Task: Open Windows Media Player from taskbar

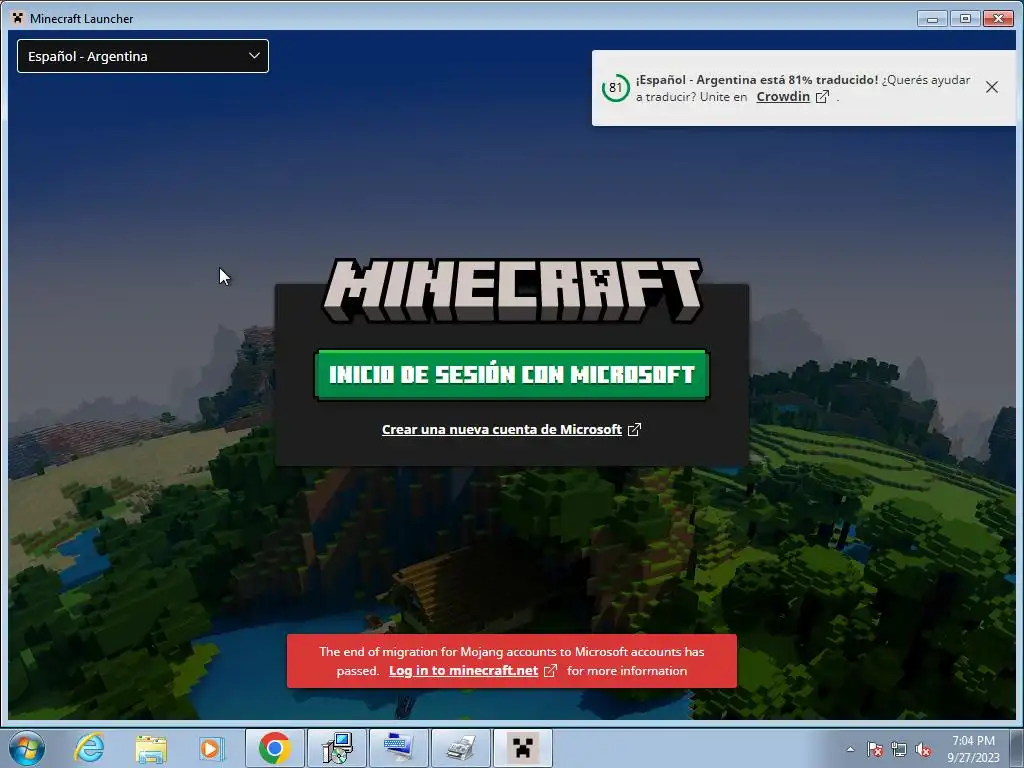Action: (x=212, y=748)
